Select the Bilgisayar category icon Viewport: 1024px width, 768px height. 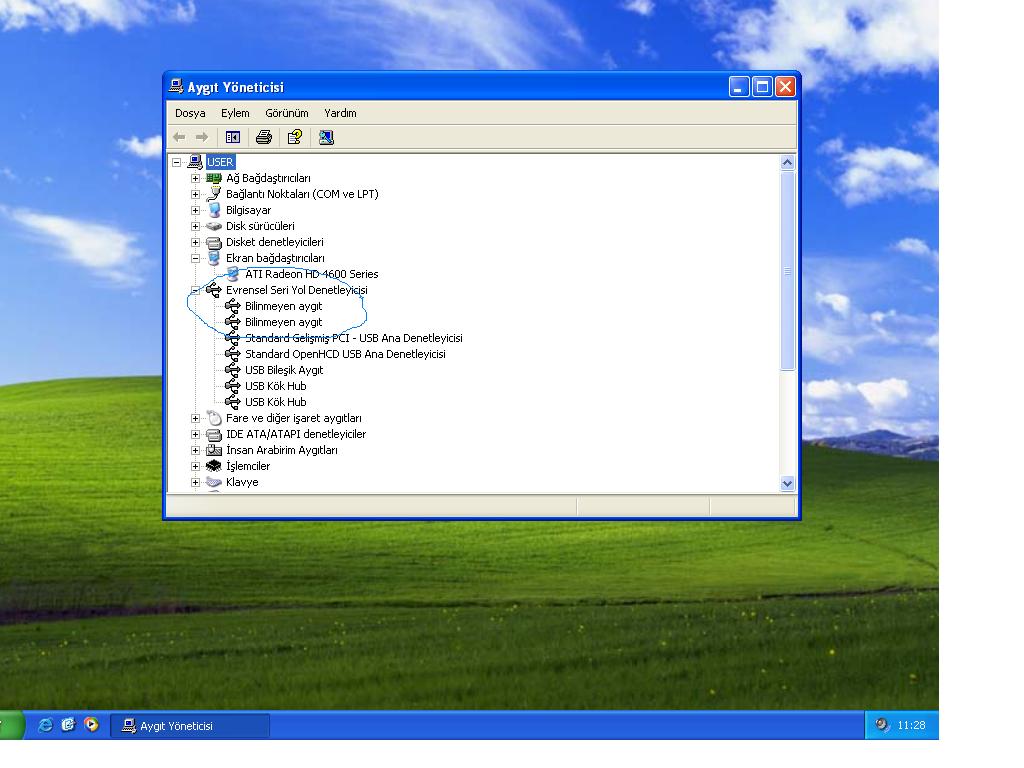(x=214, y=210)
